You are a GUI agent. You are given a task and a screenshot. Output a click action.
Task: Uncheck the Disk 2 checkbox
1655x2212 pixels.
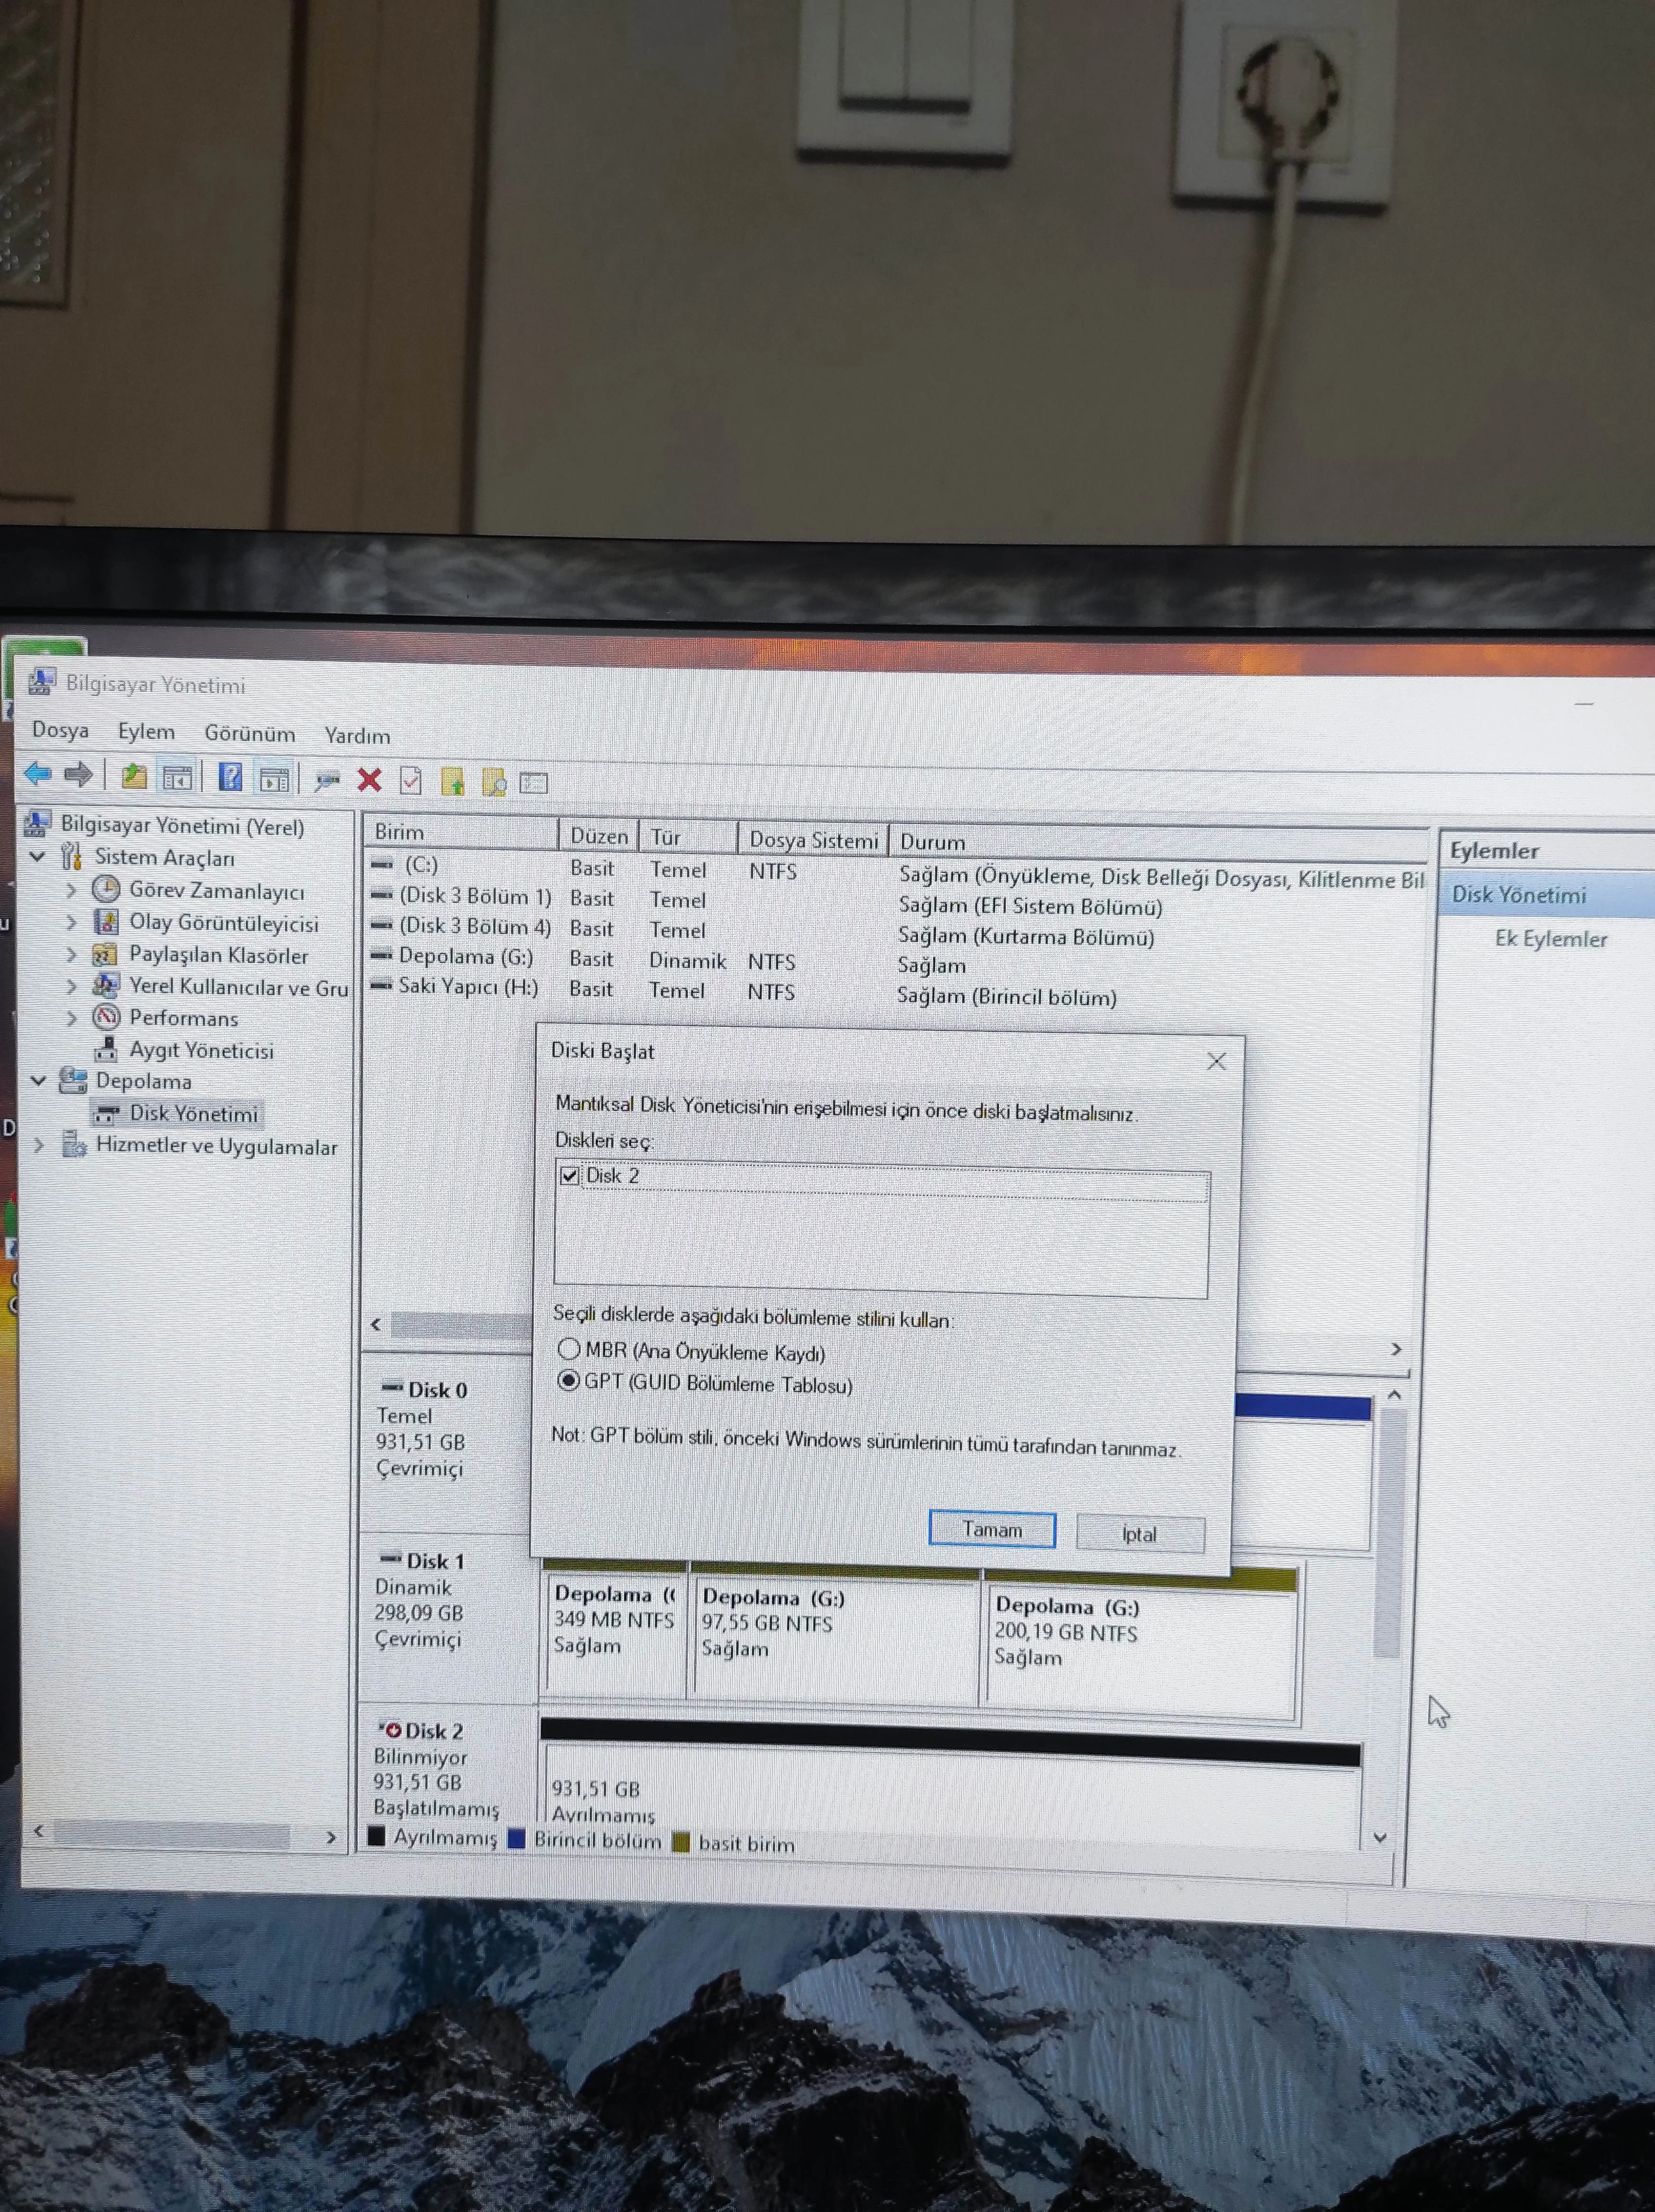tap(570, 1176)
